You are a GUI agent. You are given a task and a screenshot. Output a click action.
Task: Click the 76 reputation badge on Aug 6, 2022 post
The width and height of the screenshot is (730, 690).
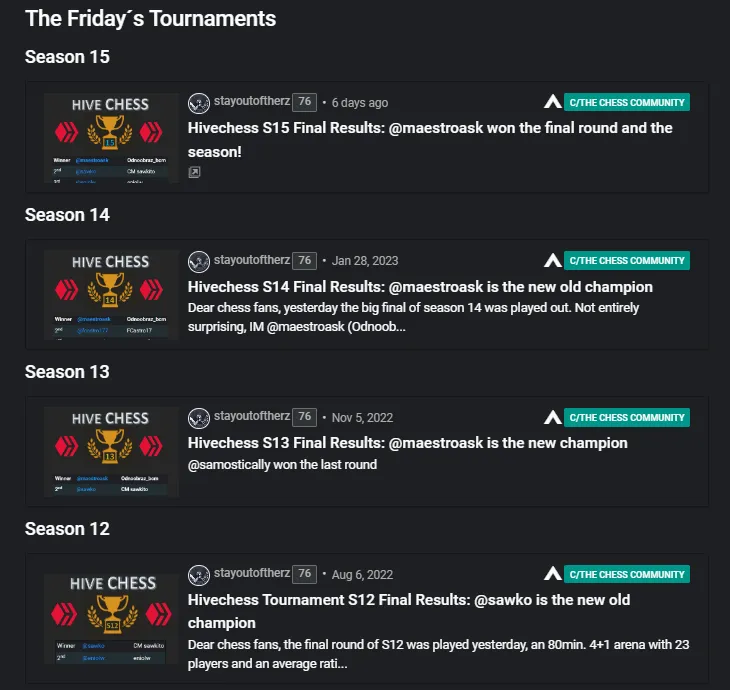(x=305, y=574)
